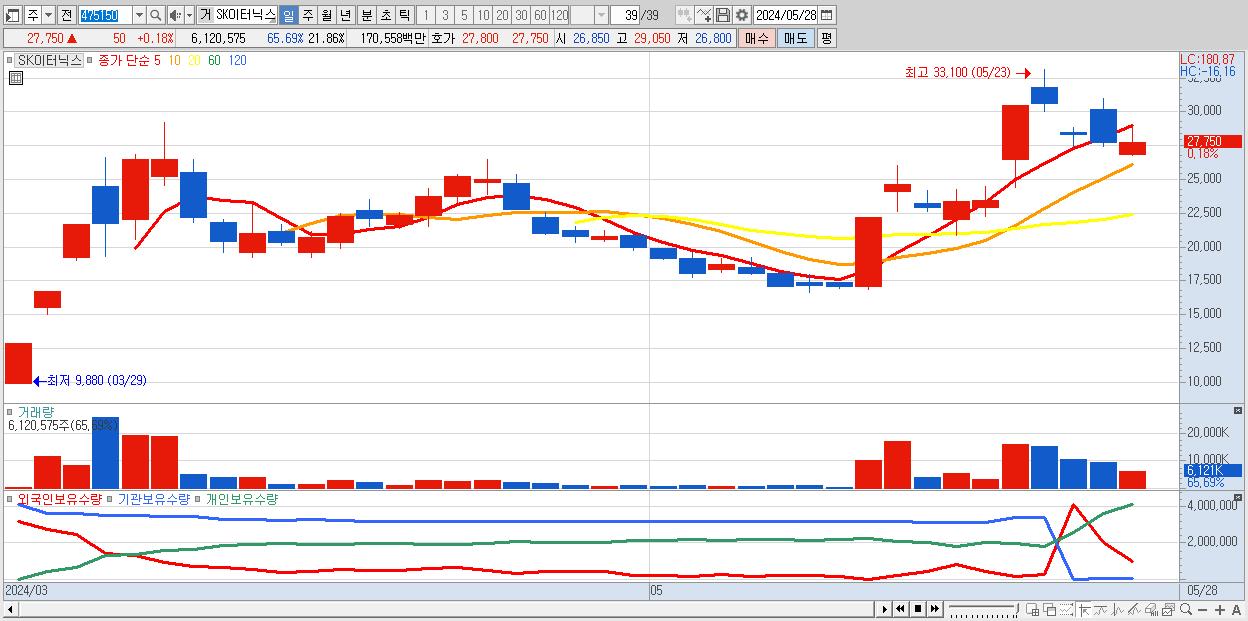Viewport: 1248px width, 621px height.
Task: Click the rewind button in bottom bar
Action: click(x=901, y=609)
